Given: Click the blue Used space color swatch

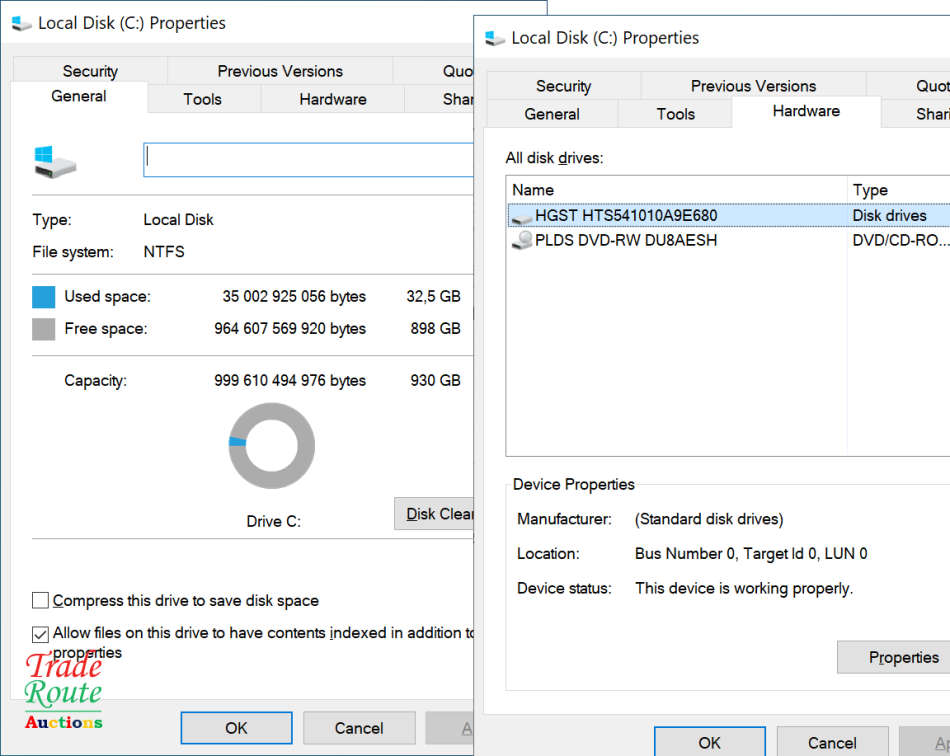Looking at the screenshot, I should tap(44, 297).
